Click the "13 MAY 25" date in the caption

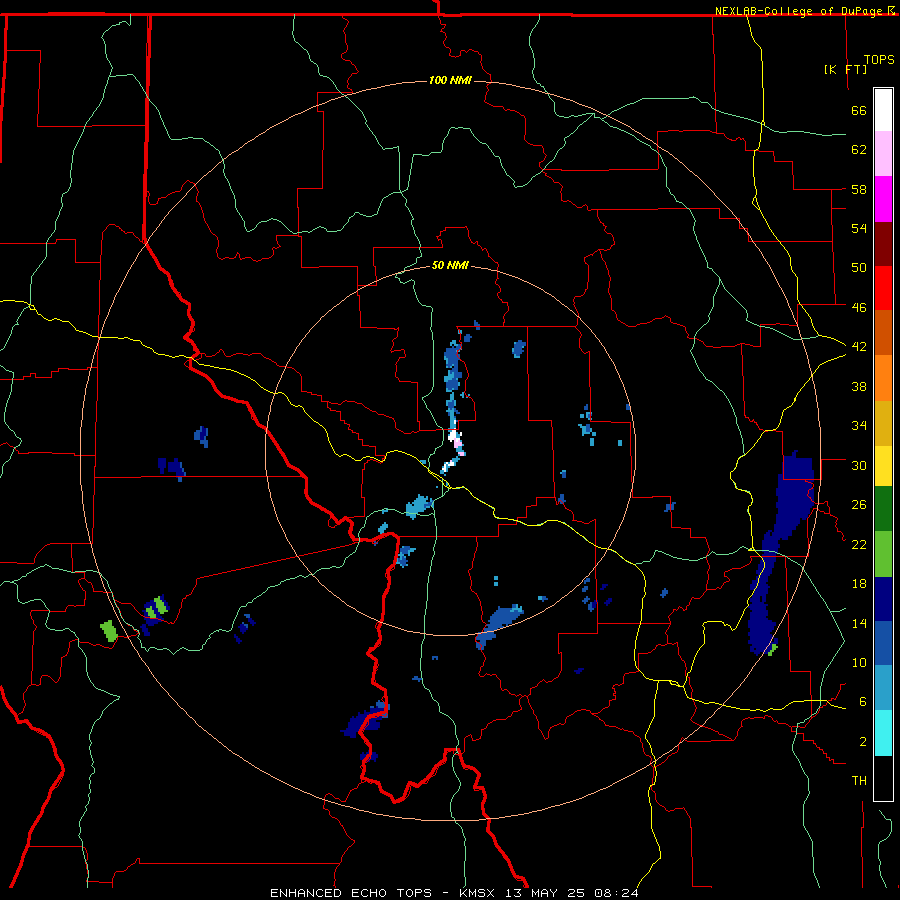[547, 893]
